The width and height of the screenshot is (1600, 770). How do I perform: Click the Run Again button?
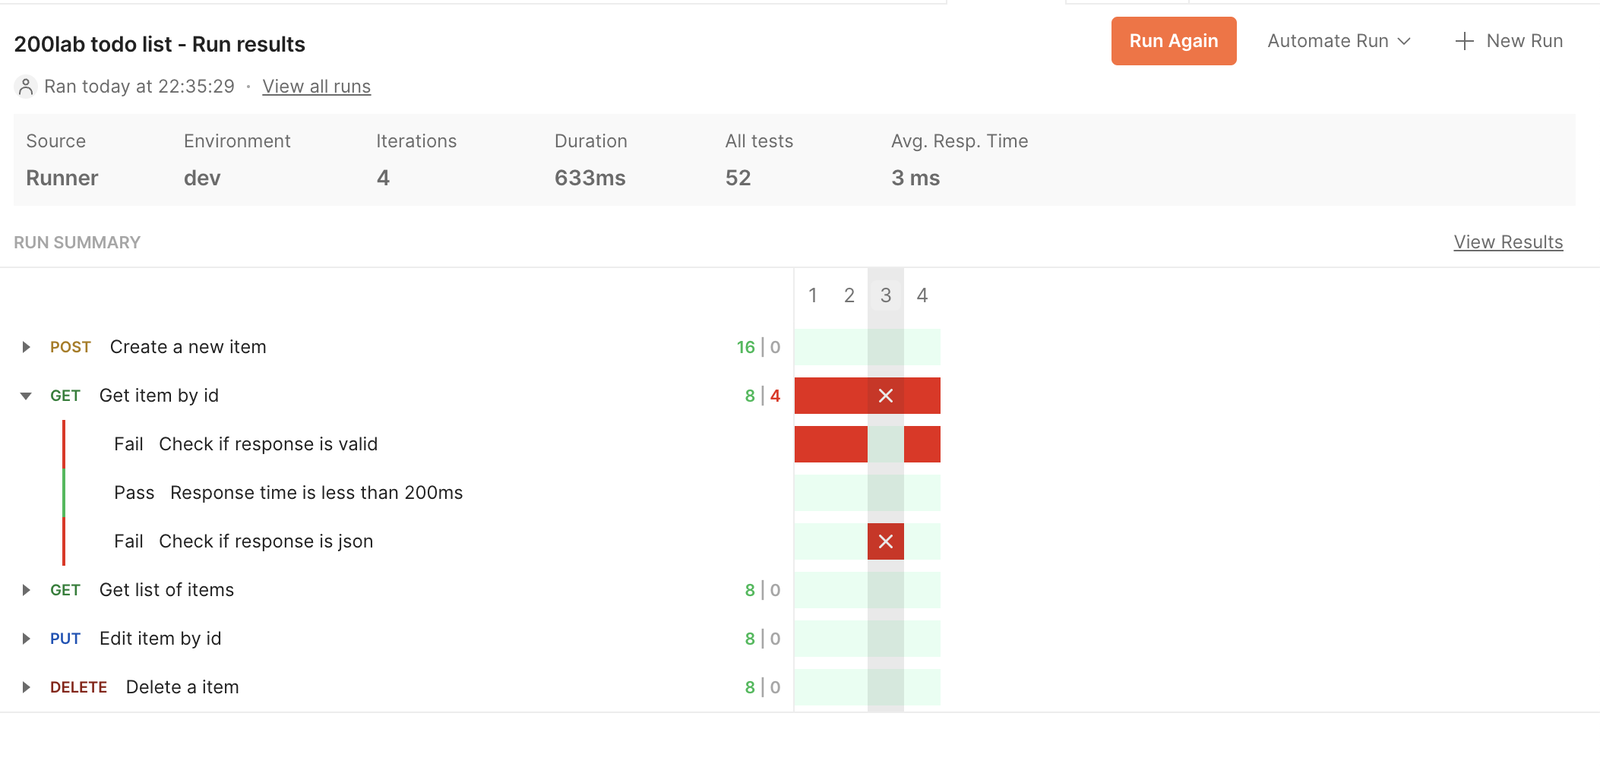pyautogui.click(x=1174, y=41)
